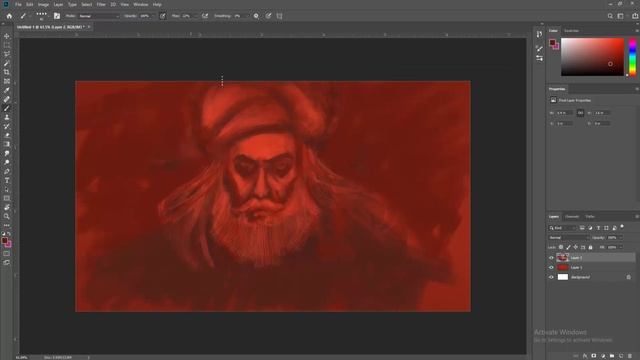Hide the Background layer visibility eye
Image resolution: width=640 pixels, height=360 pixels.
click(x=551, y=277)
